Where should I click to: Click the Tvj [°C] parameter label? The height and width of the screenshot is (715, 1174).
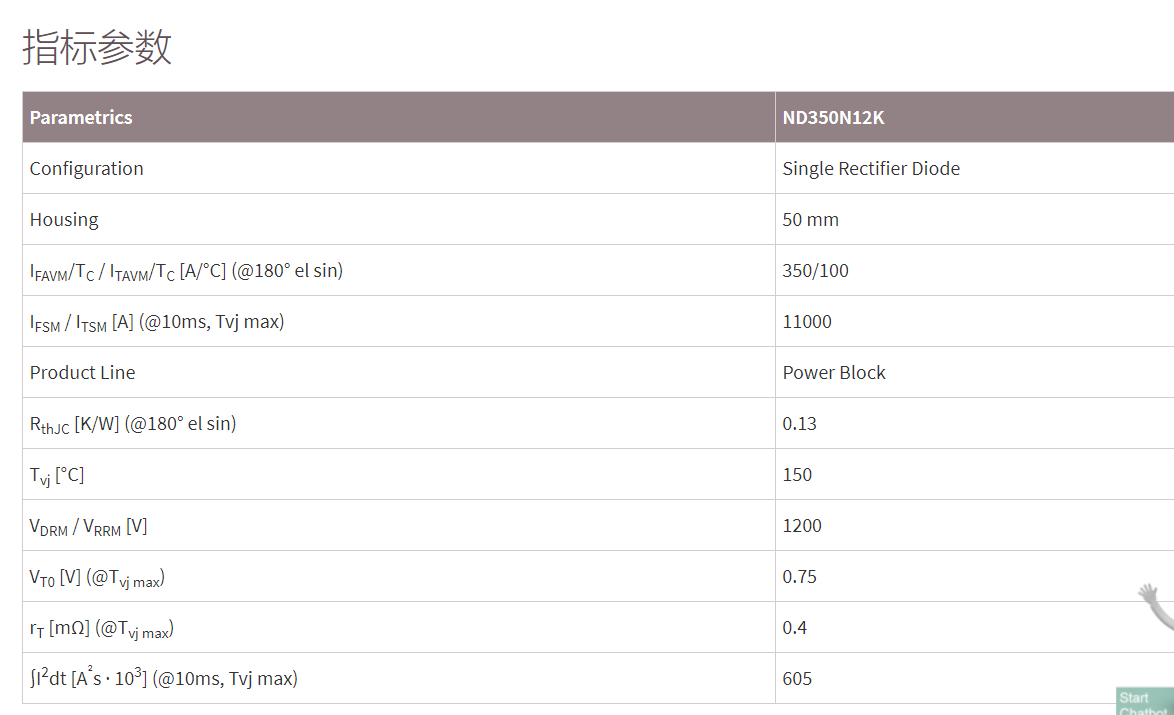tap(57, 475)
